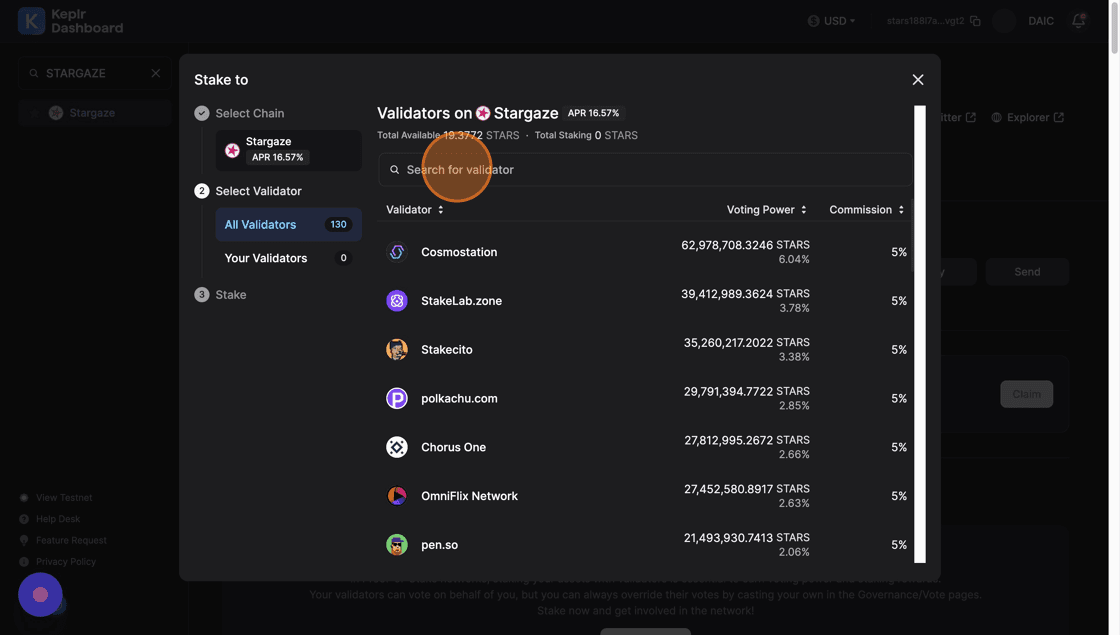This screenshot has width=1120, height=635.
Task: Sort validators by Validator name
Action: 415,210
